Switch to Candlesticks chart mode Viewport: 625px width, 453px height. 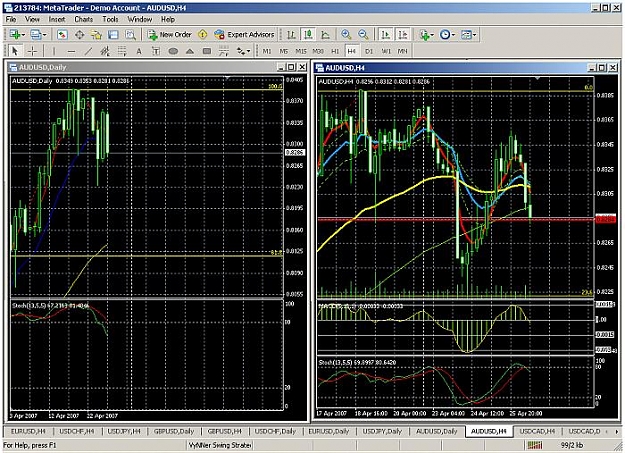(x=308, y=35)
